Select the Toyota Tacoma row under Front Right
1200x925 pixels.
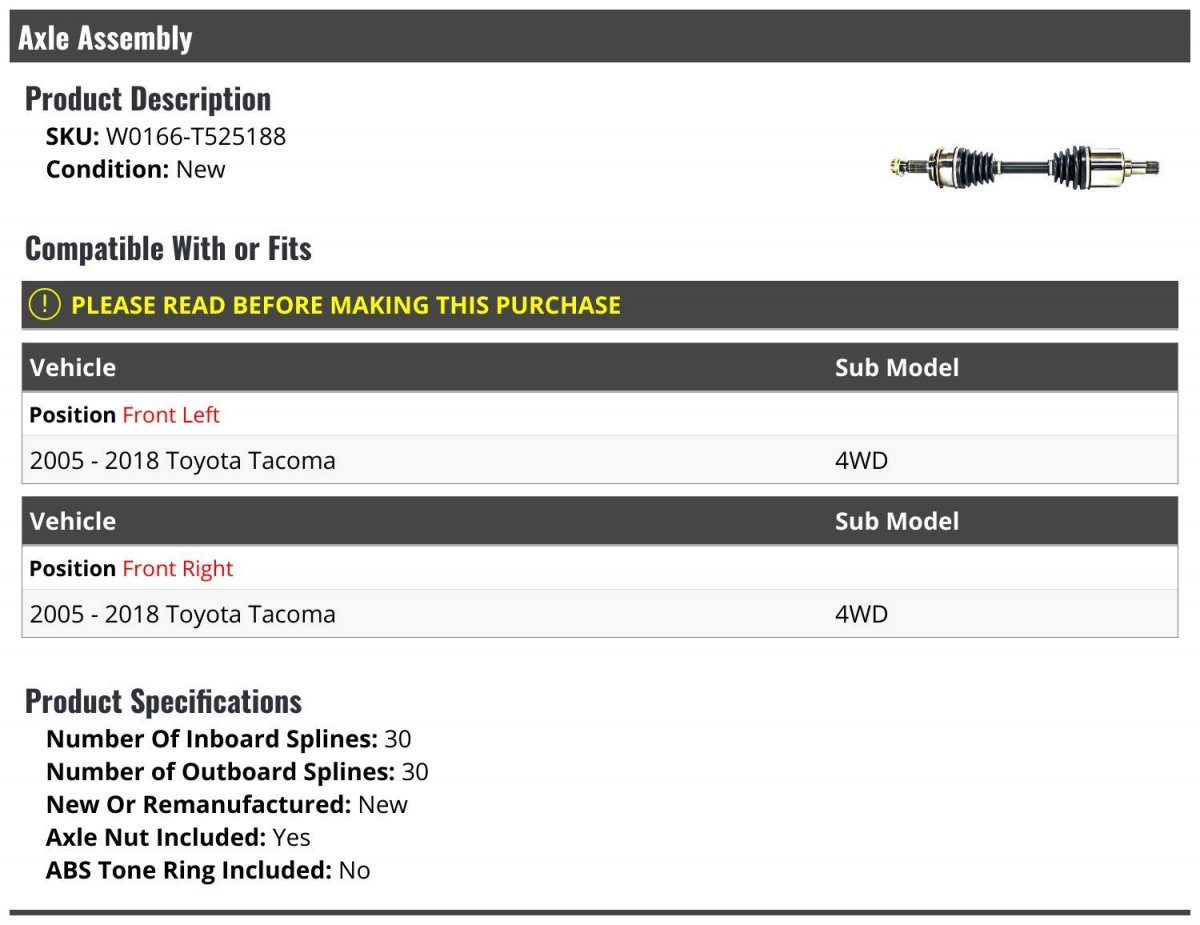pyautogui.click(x=183, y=615)
